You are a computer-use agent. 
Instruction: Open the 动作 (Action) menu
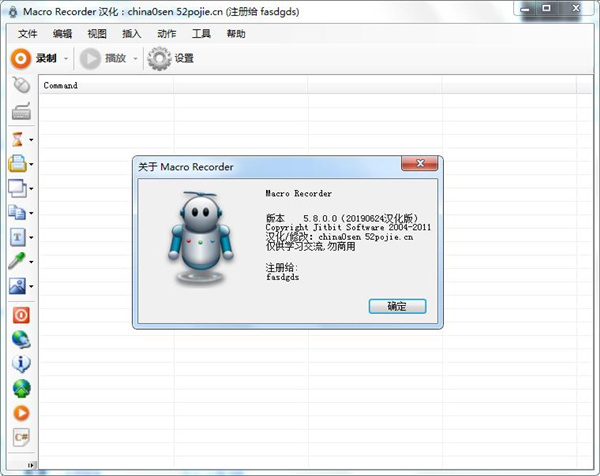[x=166, y=34]
